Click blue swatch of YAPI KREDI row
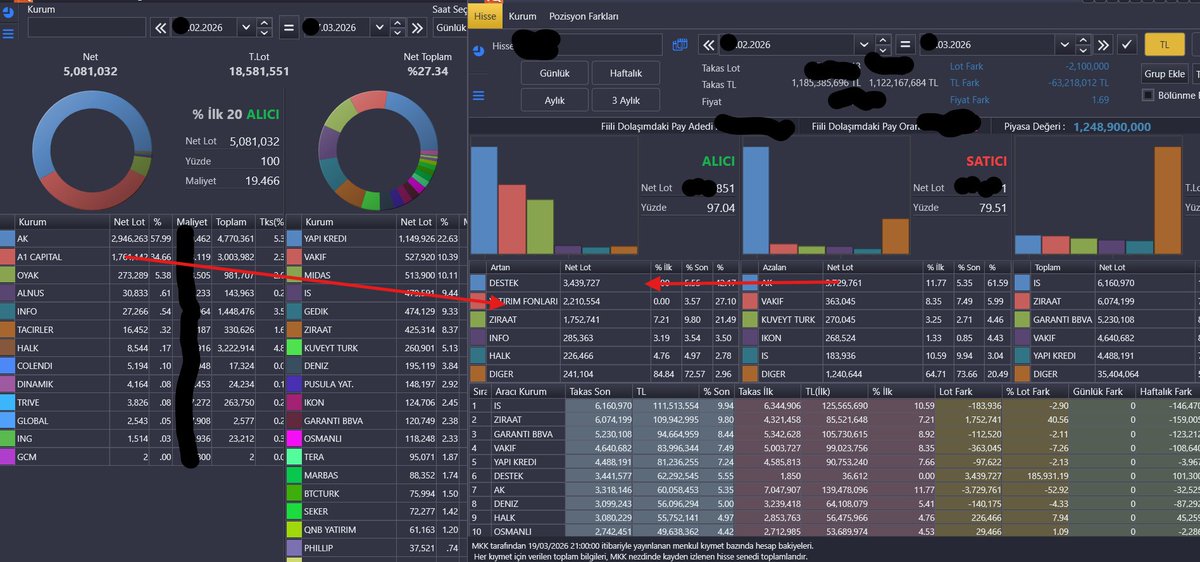 point(294,239)
